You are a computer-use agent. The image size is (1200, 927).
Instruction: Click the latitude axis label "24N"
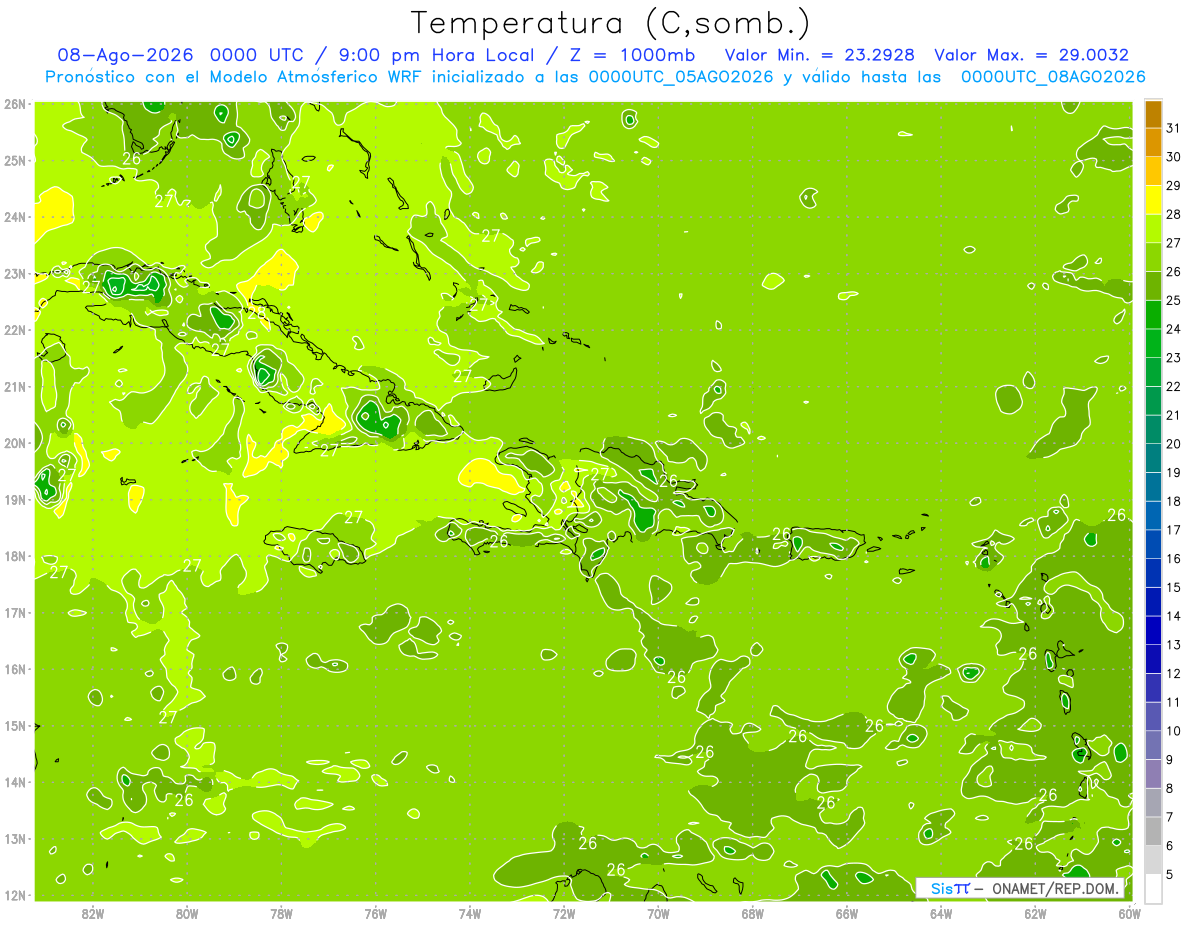coord(15,217)
